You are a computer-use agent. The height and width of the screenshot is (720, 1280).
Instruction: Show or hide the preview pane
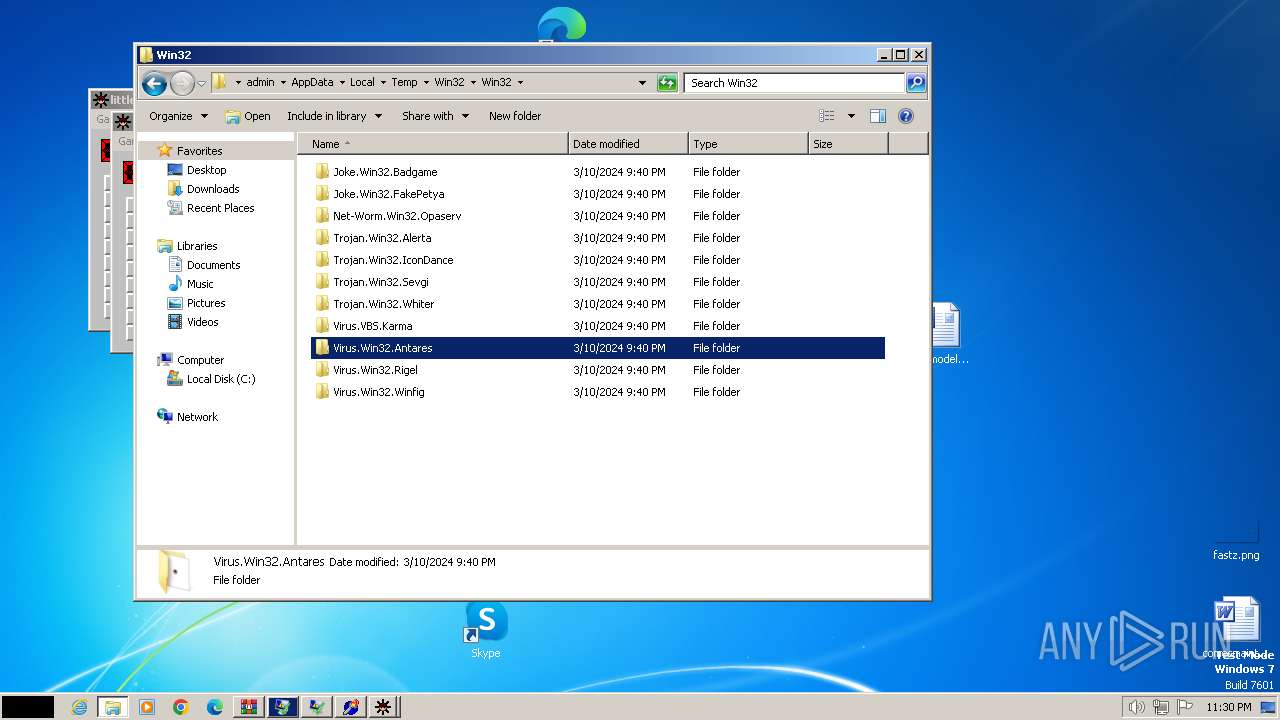pos(878,116)
